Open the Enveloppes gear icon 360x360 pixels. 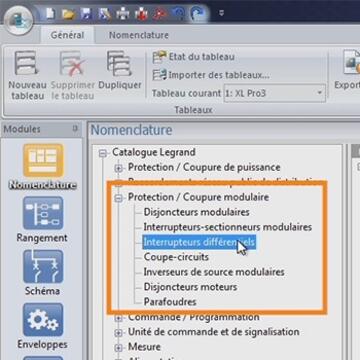click(x=43, y=320)
